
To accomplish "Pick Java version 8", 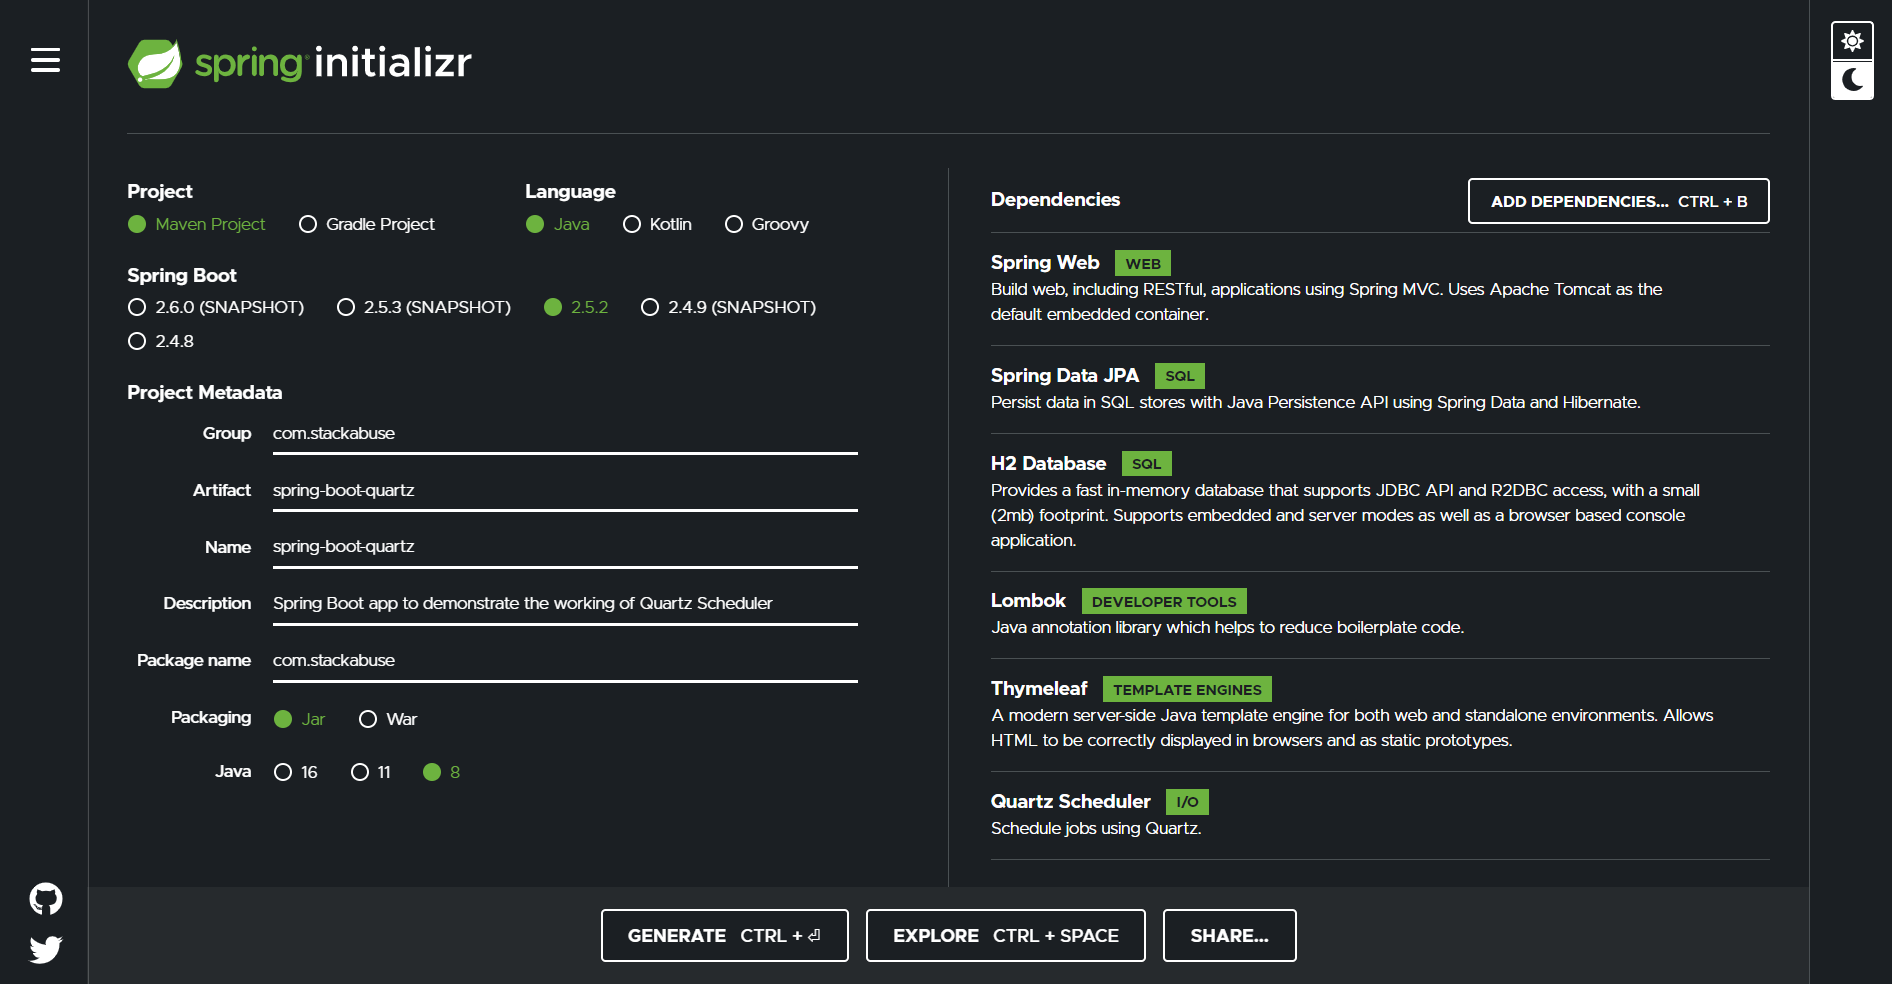I will point(442,772).
